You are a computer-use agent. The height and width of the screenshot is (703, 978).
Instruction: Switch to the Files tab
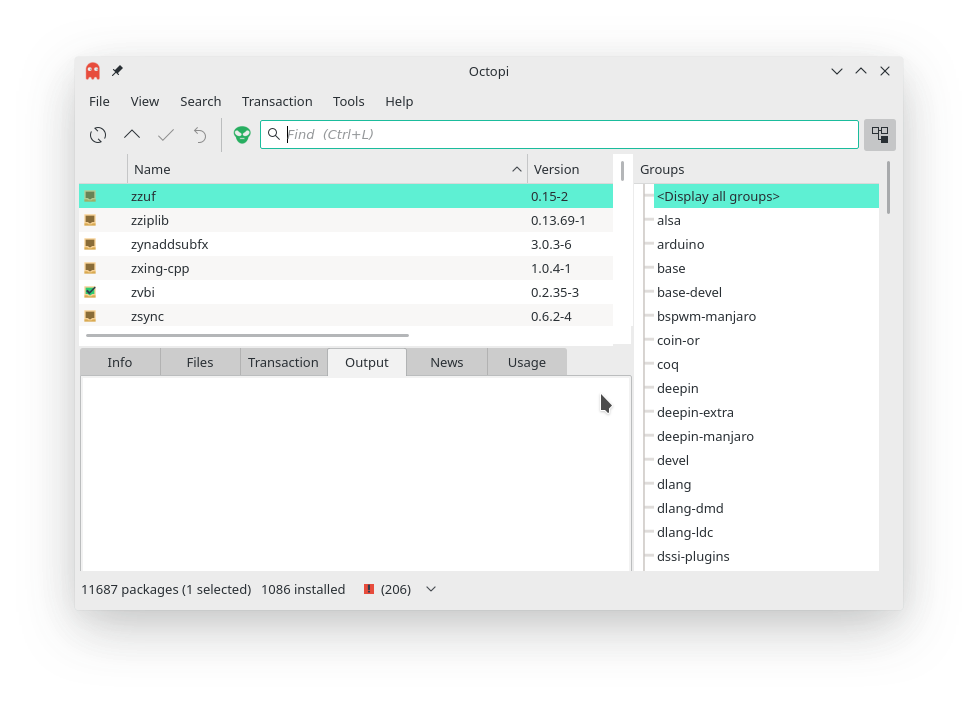[x=200, y=362]
